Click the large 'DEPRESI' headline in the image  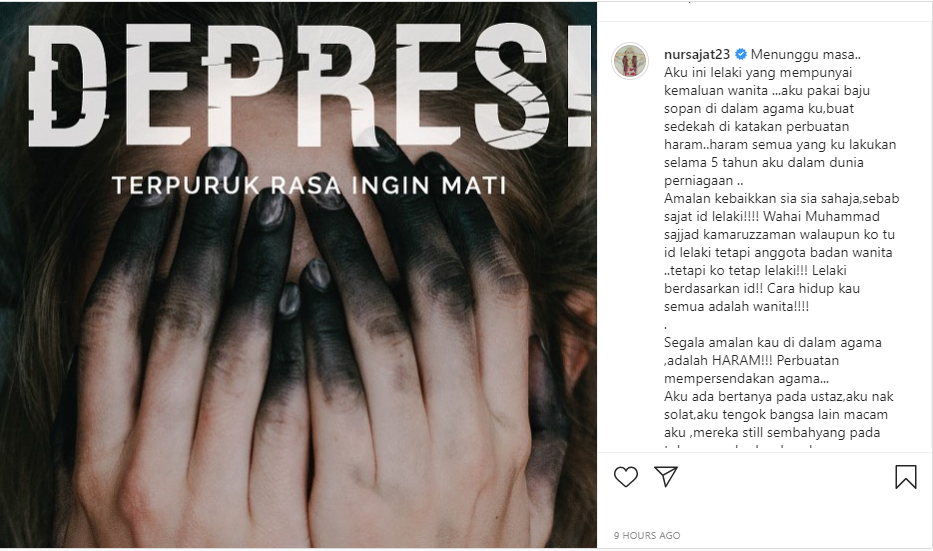tap(309, 84)
